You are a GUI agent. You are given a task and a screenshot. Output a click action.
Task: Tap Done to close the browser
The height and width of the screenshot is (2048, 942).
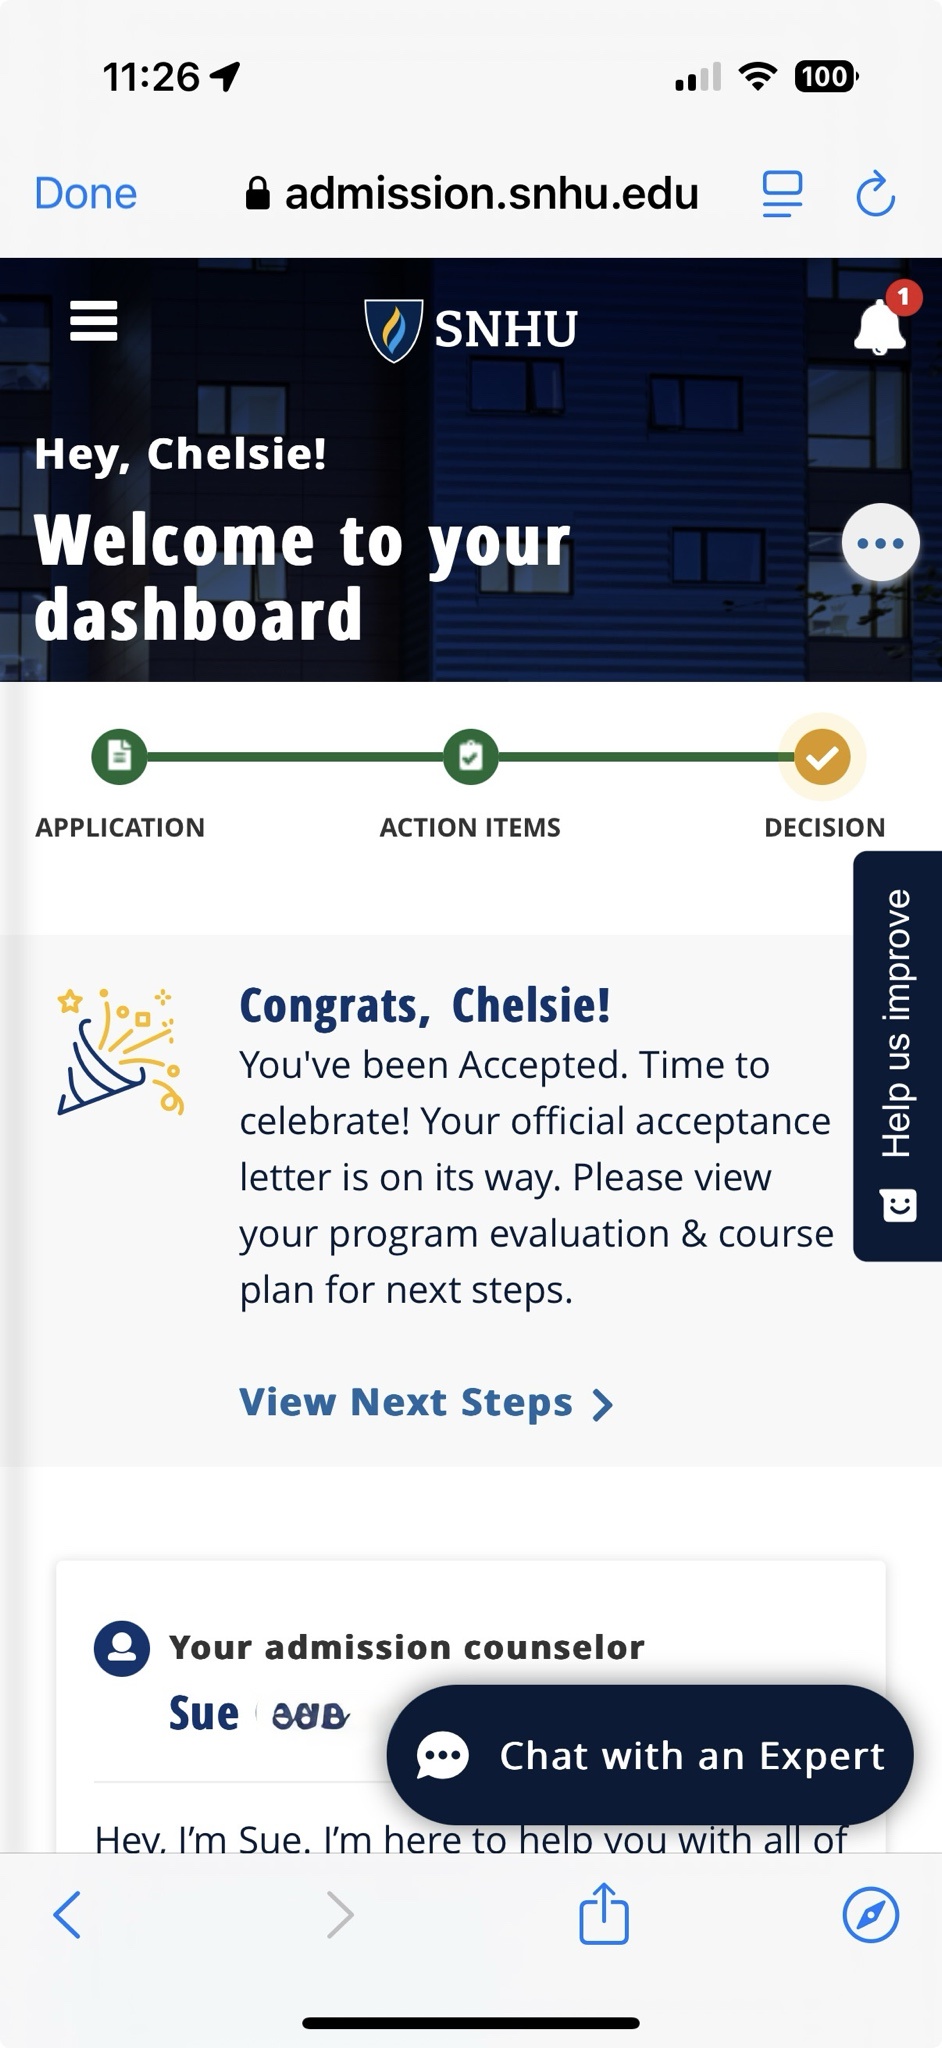pos(86,194)
